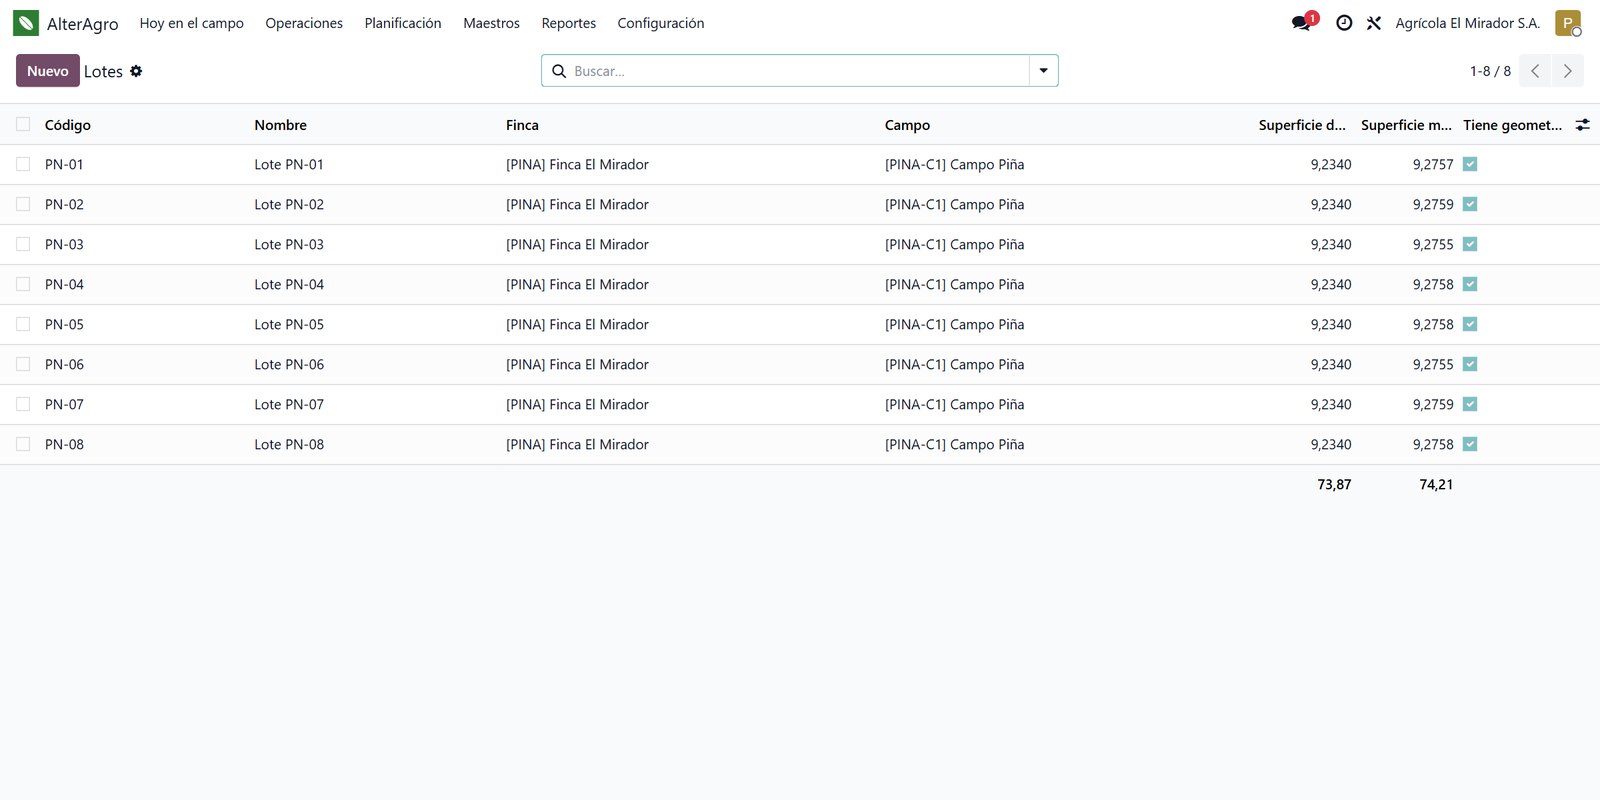Open Hoy en el campo menu
The image size is (1600, 800).
click(x=192, y=23)
